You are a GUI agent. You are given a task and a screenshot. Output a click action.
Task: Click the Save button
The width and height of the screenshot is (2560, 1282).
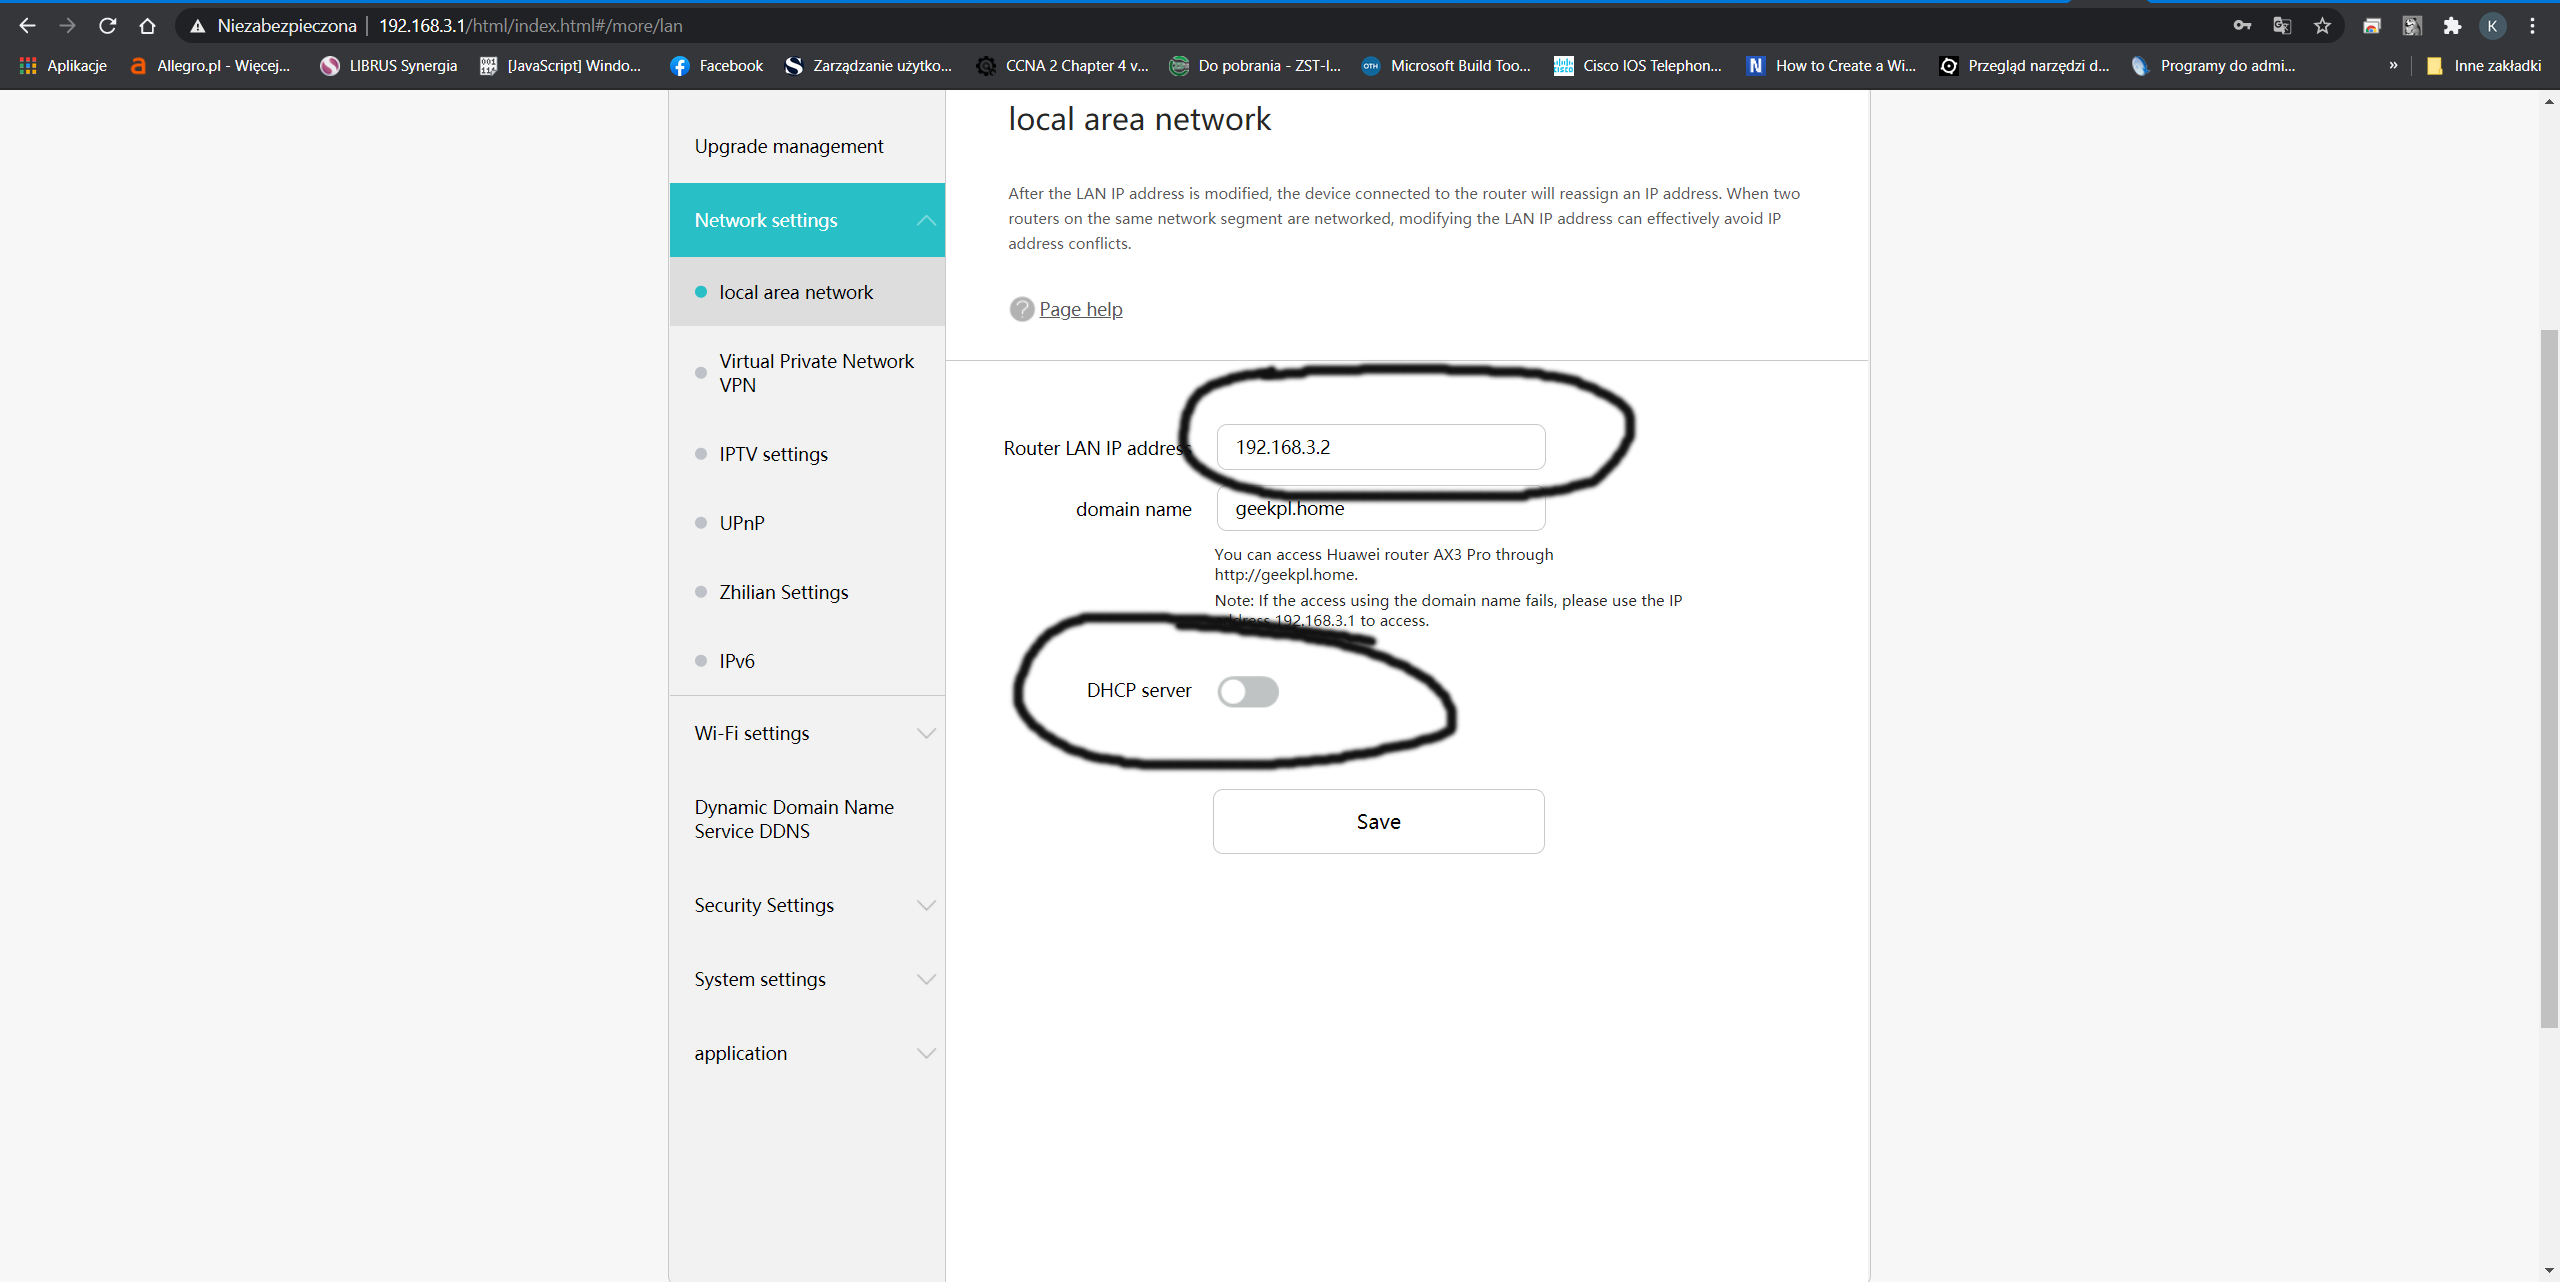point(1378,821)
